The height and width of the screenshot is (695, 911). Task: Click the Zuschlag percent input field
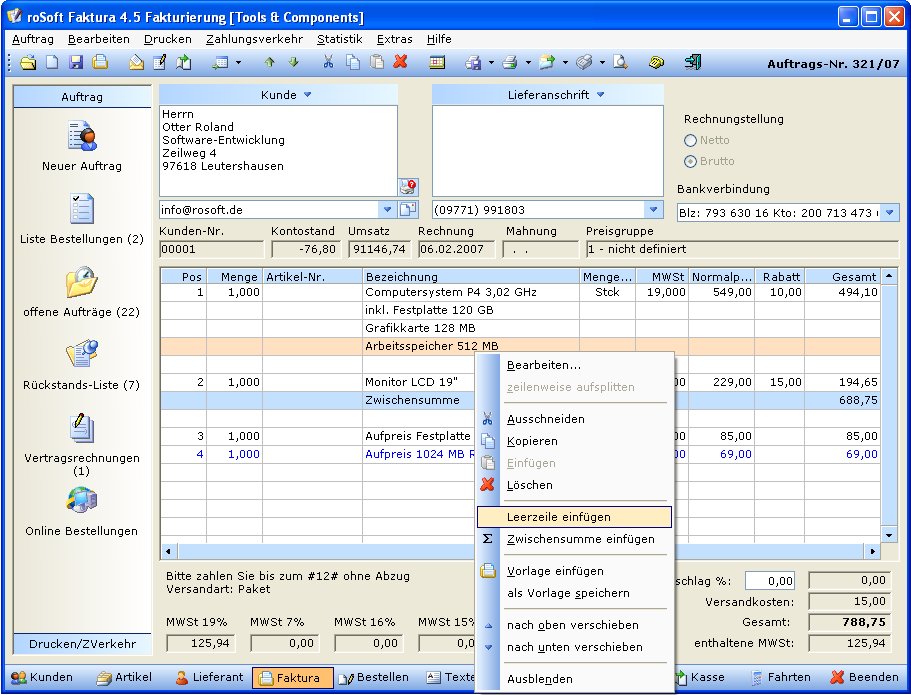pyautogui.click(x=769, y=581)
